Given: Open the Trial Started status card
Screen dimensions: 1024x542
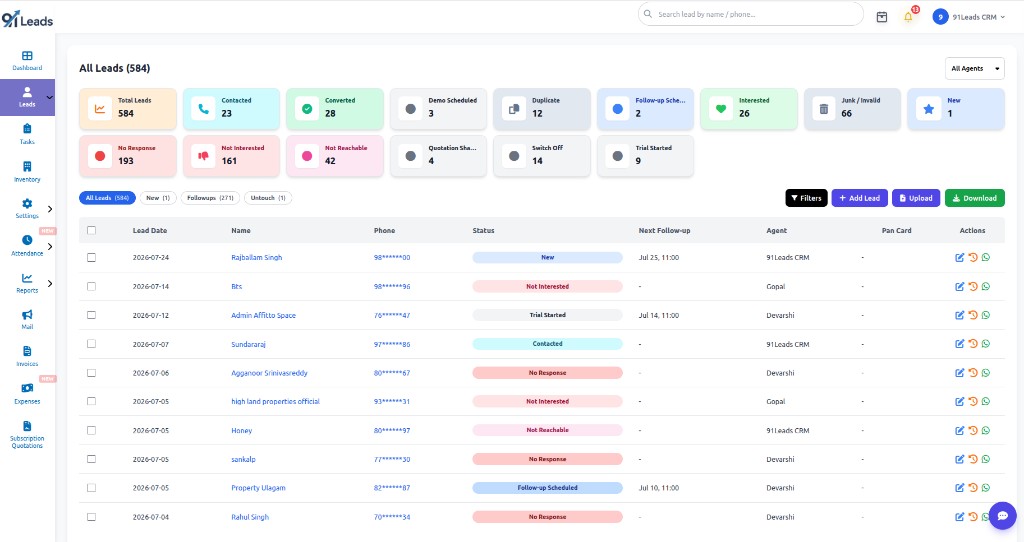Looking at the screenshot, I should point(645,156).
